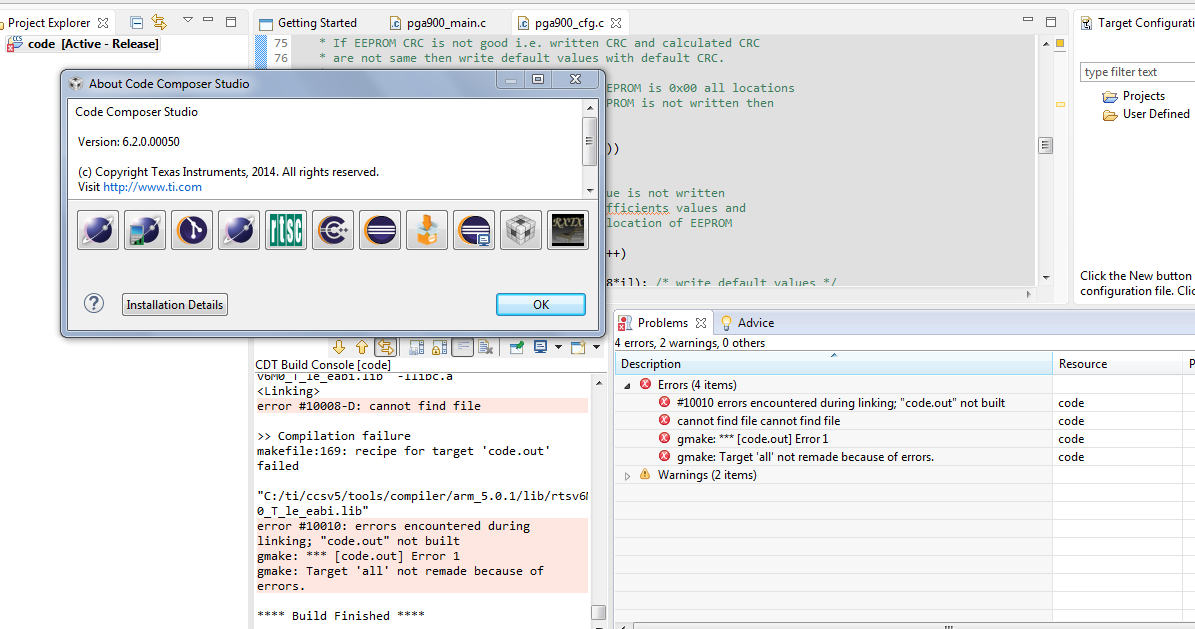1195x629 pixels.
Task: Click the CDT icon with mobile device
Action: pyautogui.click(x=145, y=230)
